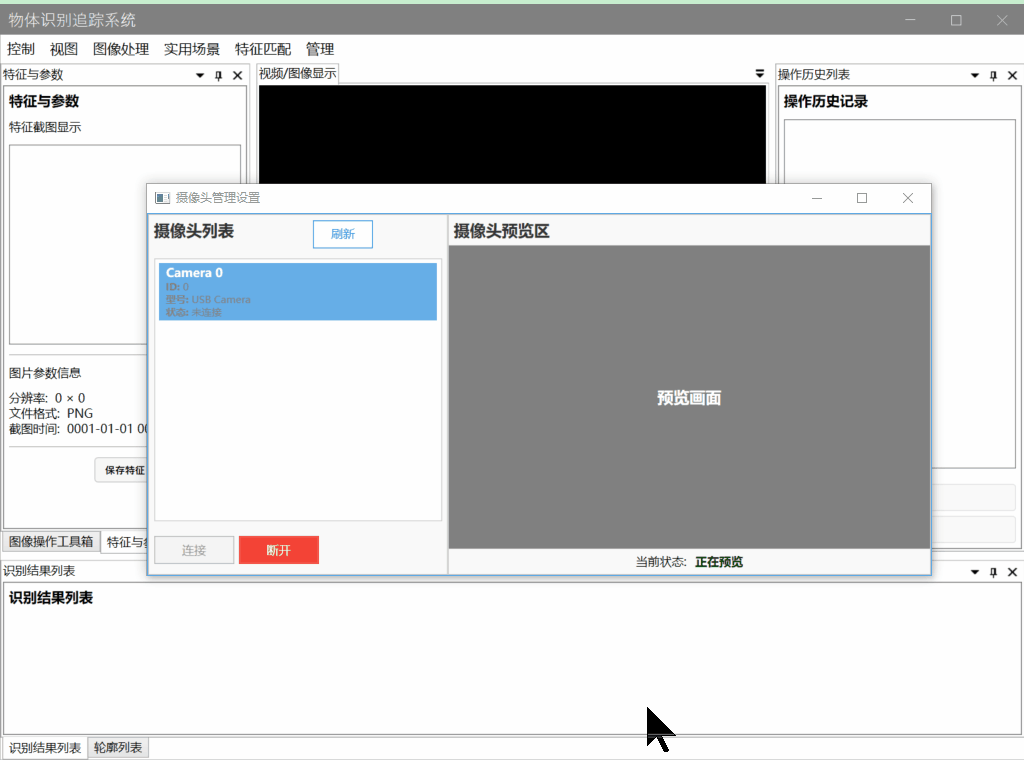Image resolution: width=1024 pixels, height=760 pixels.
Task: Click the 特征截图显示 label
Action: click(x=45, y=127)
